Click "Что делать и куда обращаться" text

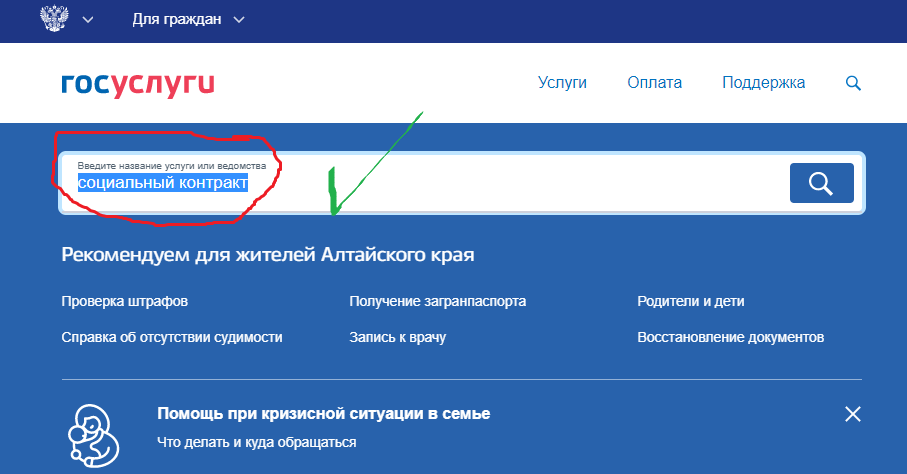pos(257,442)
